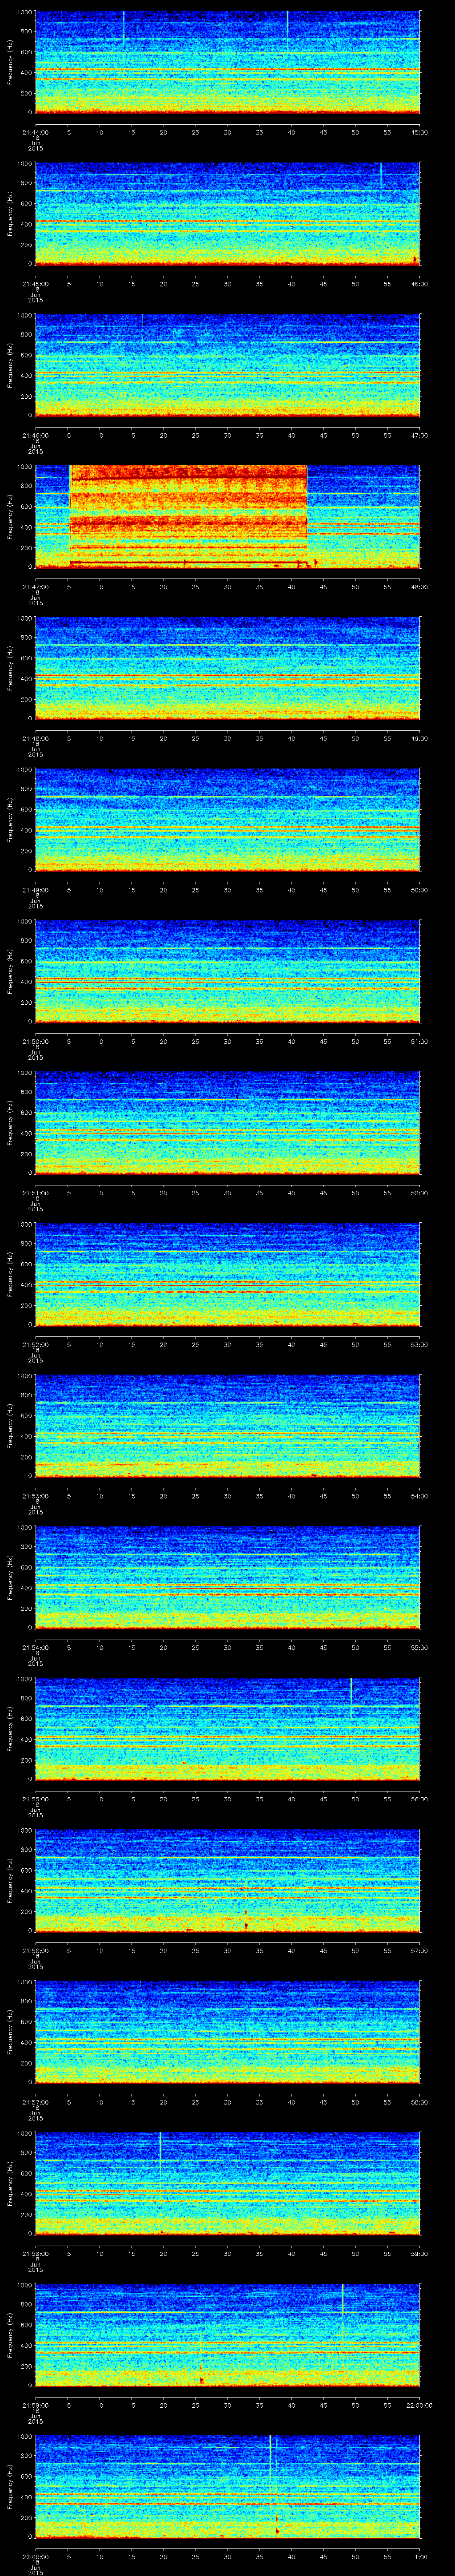Select the '21:50:00' start time label
This screenshot has width=455, height=2576.
pyautogui.click(x=35, y=1041)
